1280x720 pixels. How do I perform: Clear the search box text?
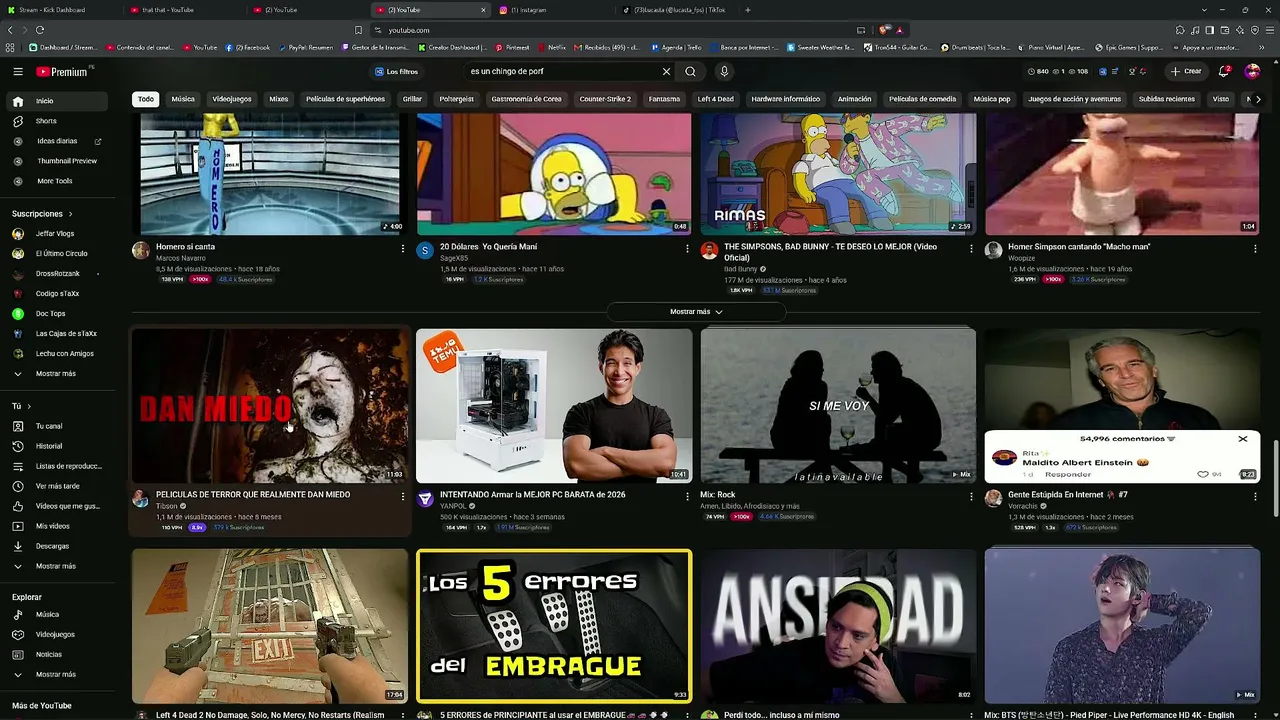click(666, 72)
